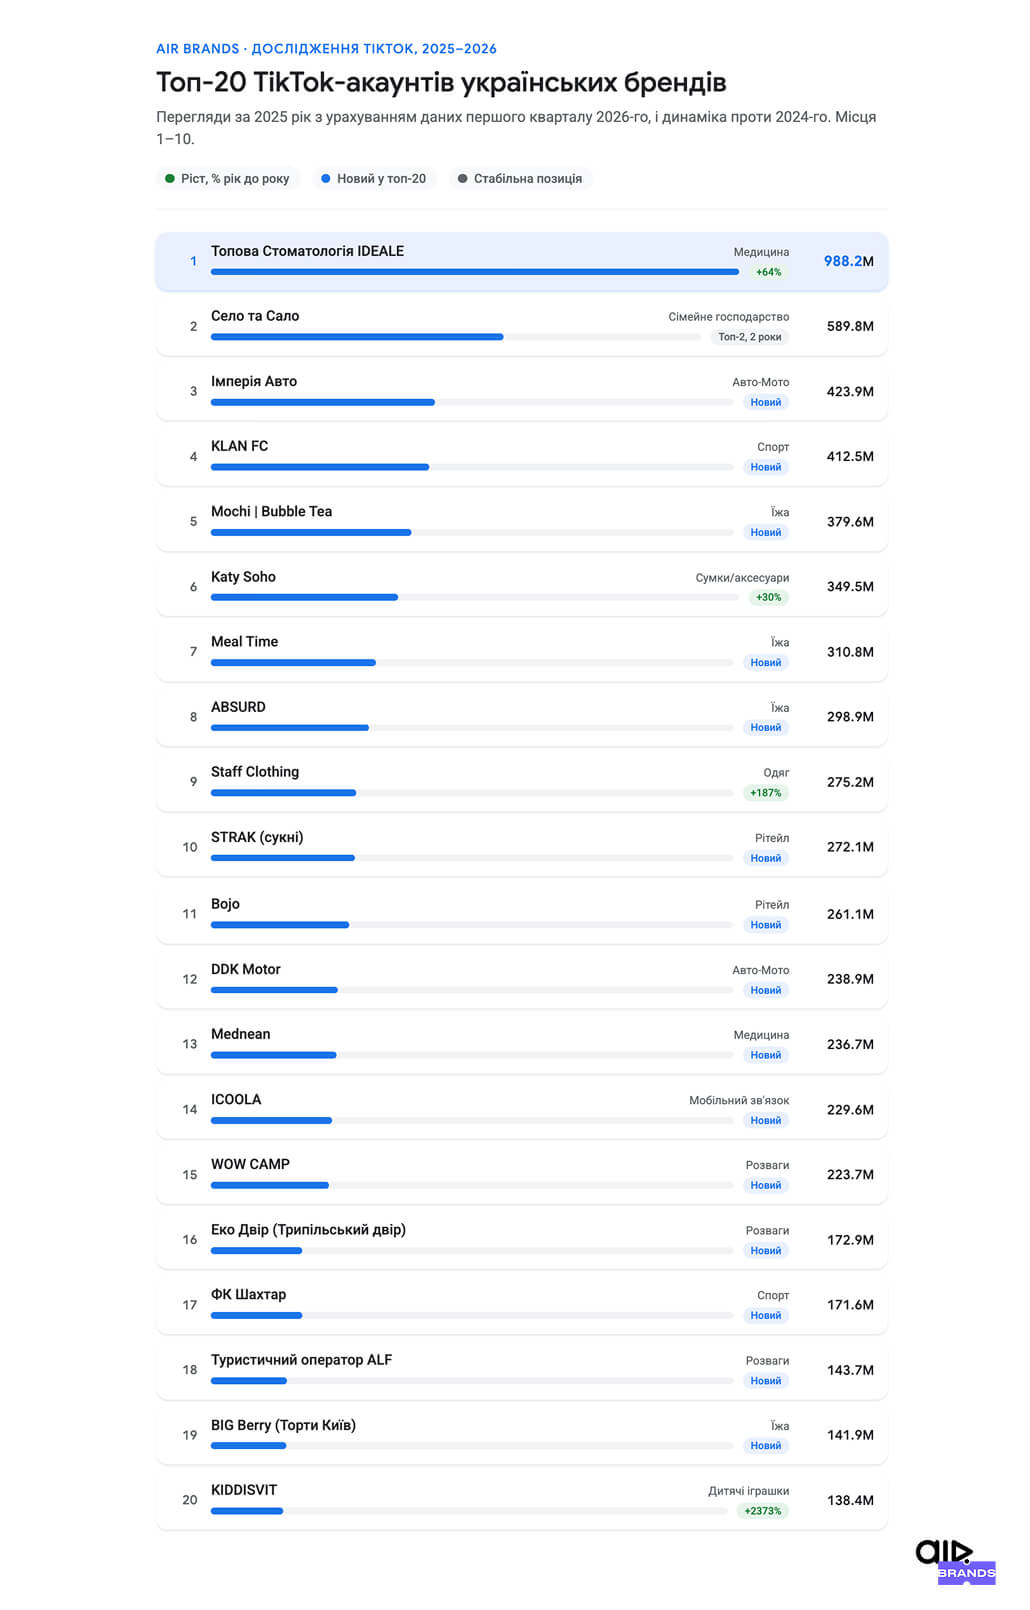Click the KLAN FC progress bar
Viewport: 1030px width, 1610px height.
point(472,467)
